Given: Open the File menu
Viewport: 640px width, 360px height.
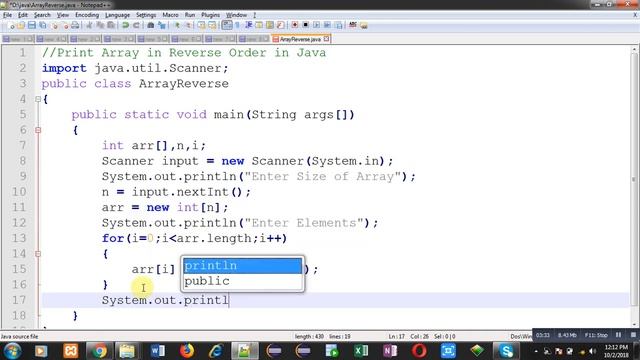Looking at the screenshot, I should [x=7, y=15].
